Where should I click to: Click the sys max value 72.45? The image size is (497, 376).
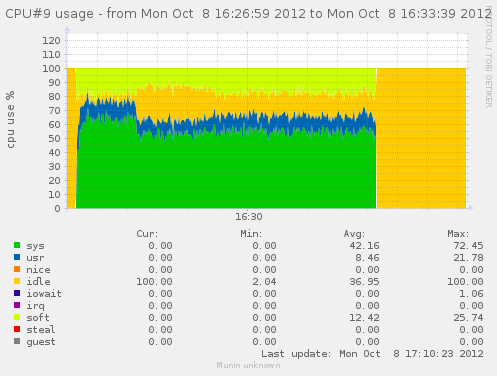(468, 246)
